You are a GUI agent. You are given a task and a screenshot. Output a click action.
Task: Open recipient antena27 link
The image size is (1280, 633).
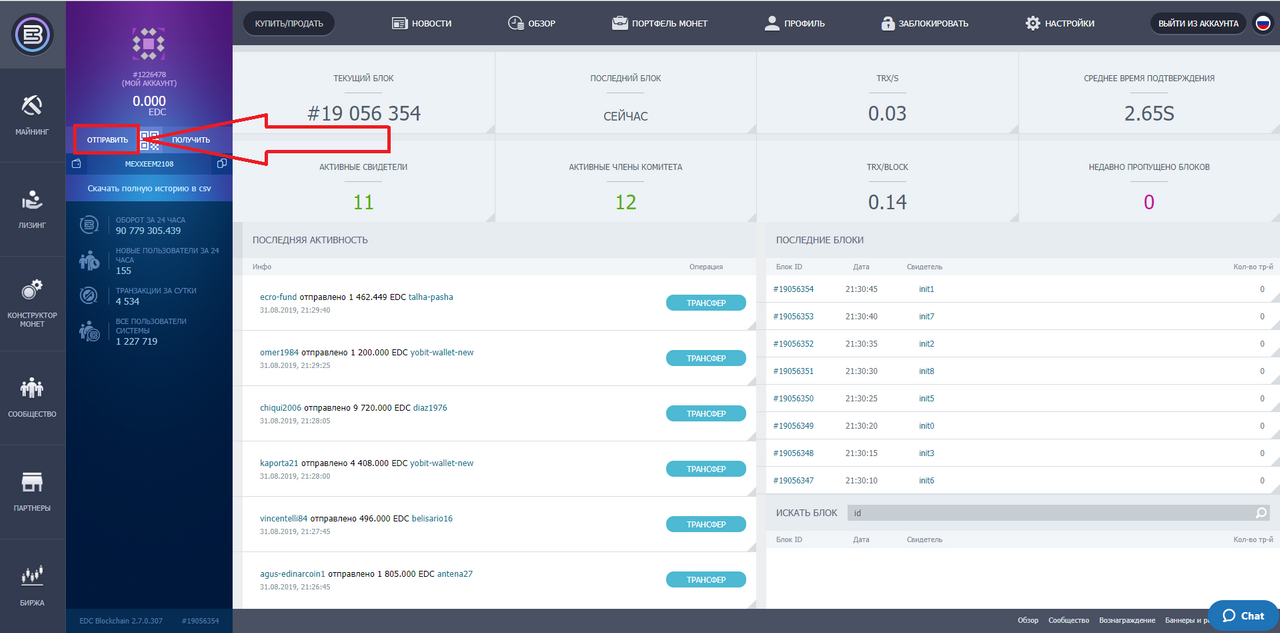[455, 574]
